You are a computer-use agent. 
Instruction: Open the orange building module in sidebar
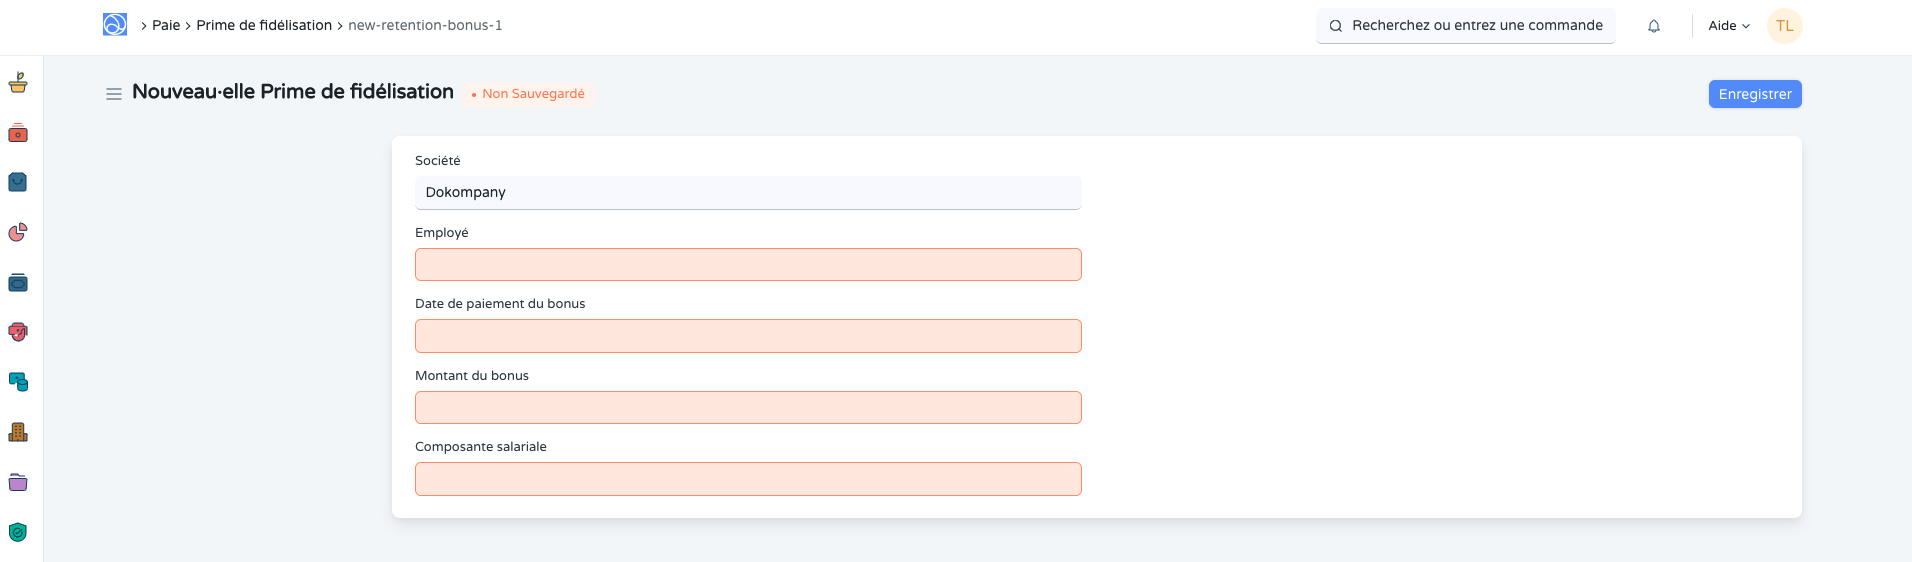point(18,432)
